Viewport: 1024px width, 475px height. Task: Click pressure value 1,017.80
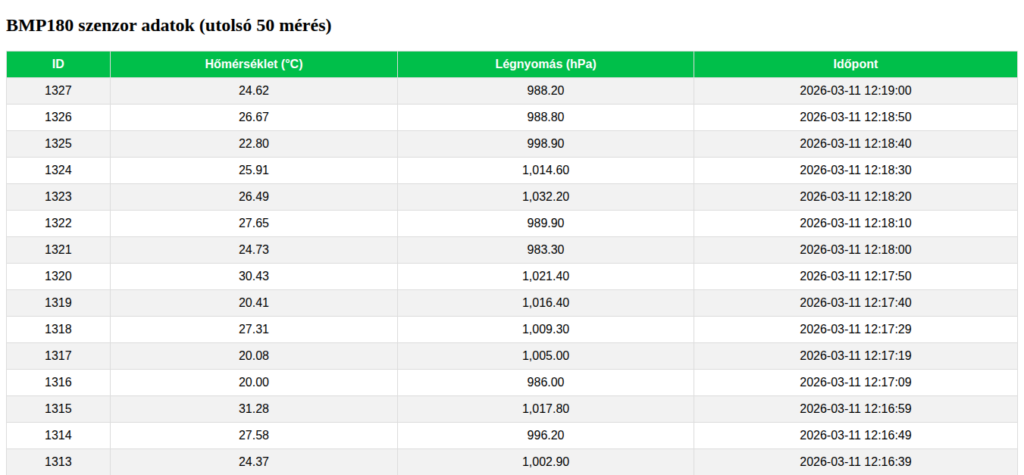pyautogui.click(x=545, y=408)
